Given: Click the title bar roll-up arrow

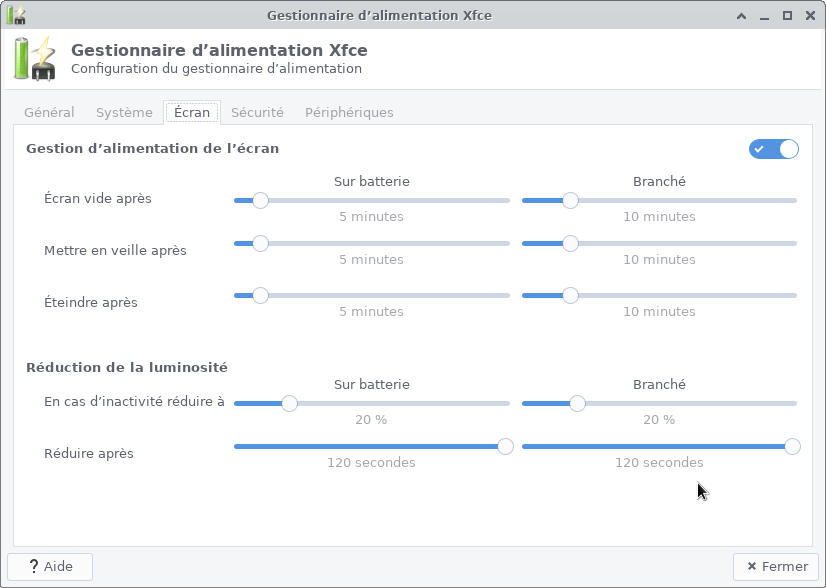Looking at the screenshot, I should 741,16.
